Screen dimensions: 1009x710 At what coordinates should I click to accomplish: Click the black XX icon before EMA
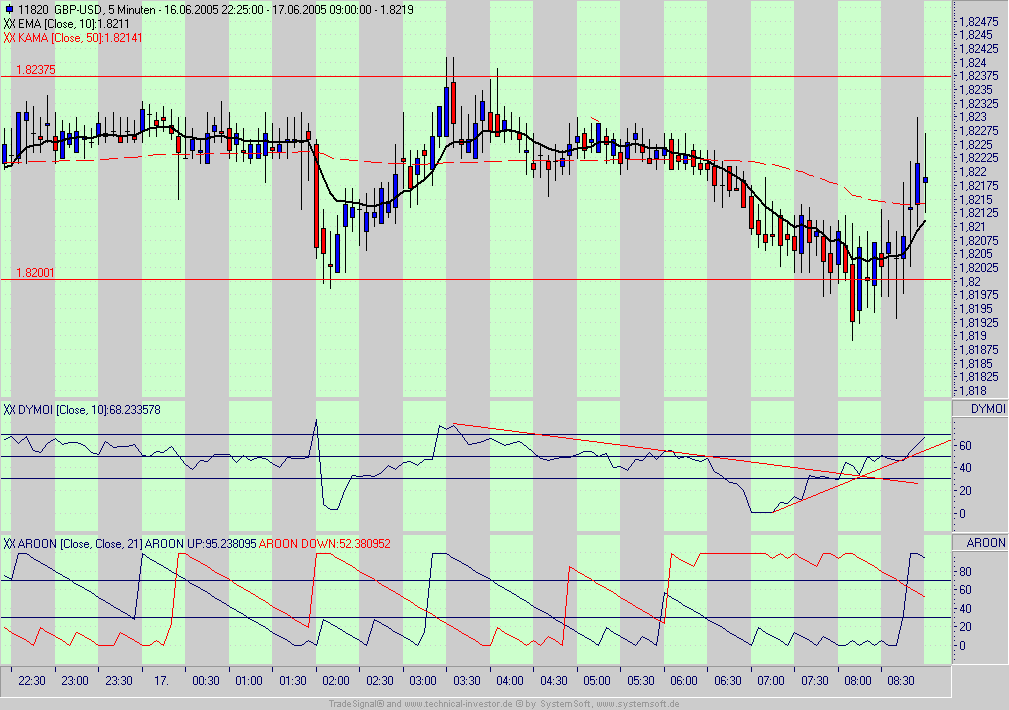pyautogui.click(x=9, y=24)
